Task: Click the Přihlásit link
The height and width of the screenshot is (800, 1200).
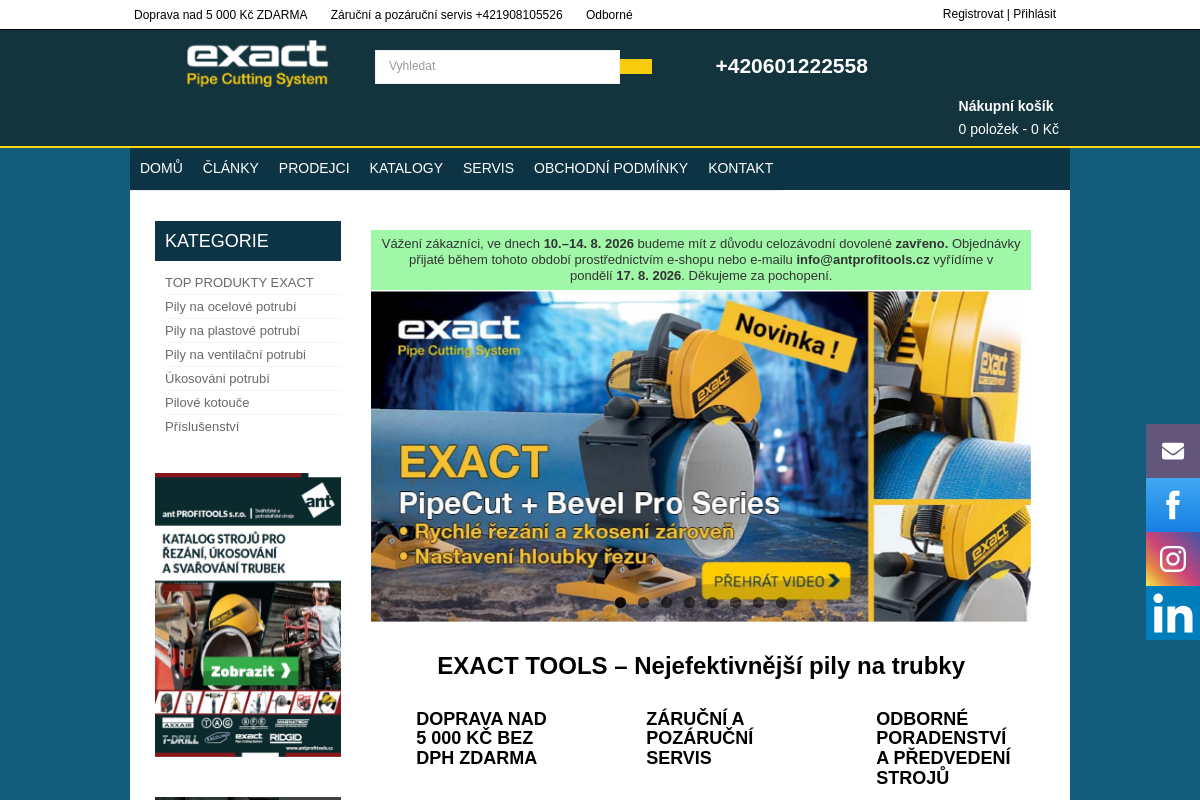Action: pos(1034,14)
